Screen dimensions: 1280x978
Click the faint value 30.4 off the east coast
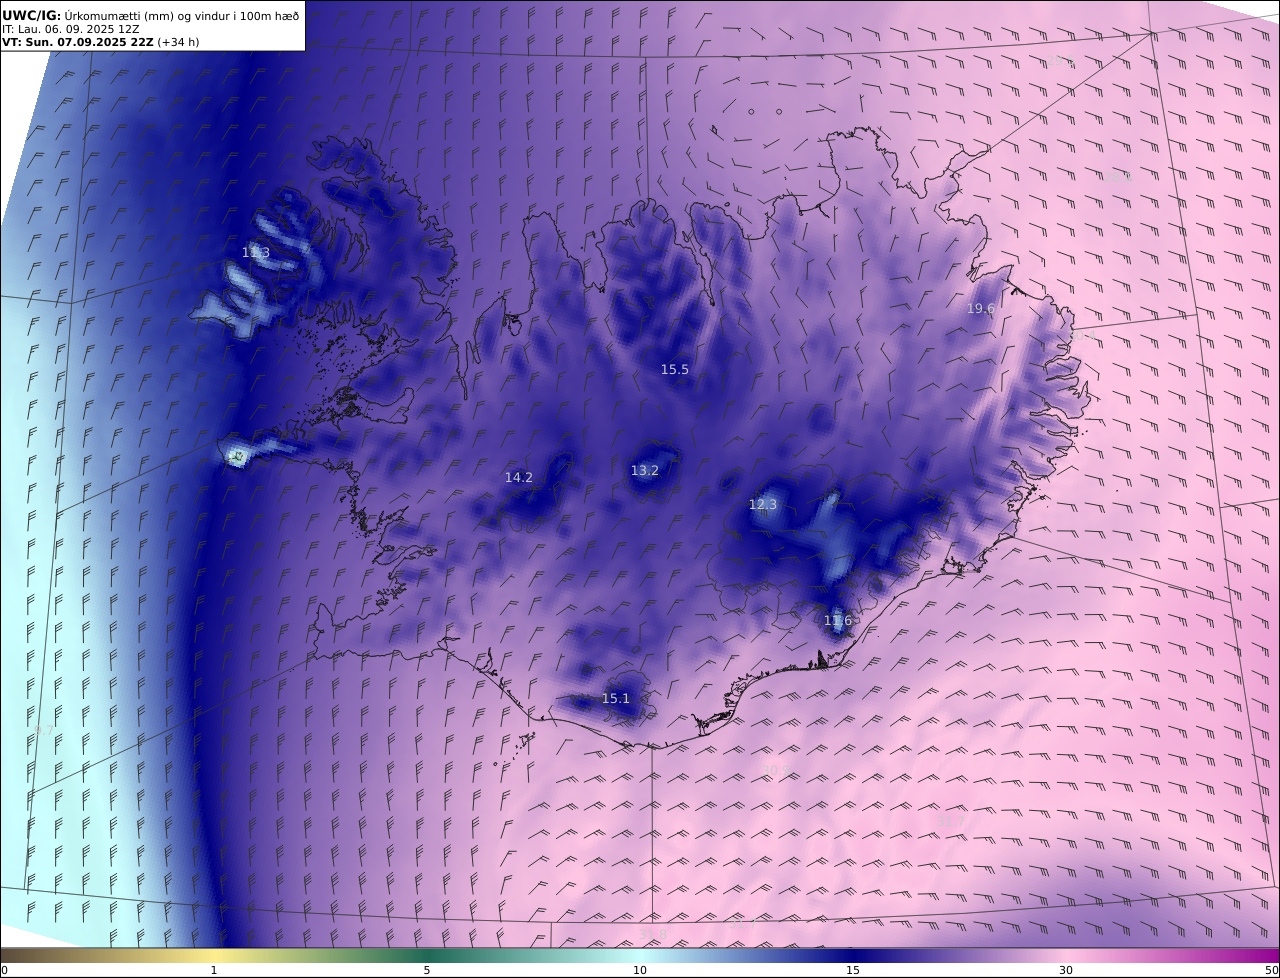(x=1082, y=336)
